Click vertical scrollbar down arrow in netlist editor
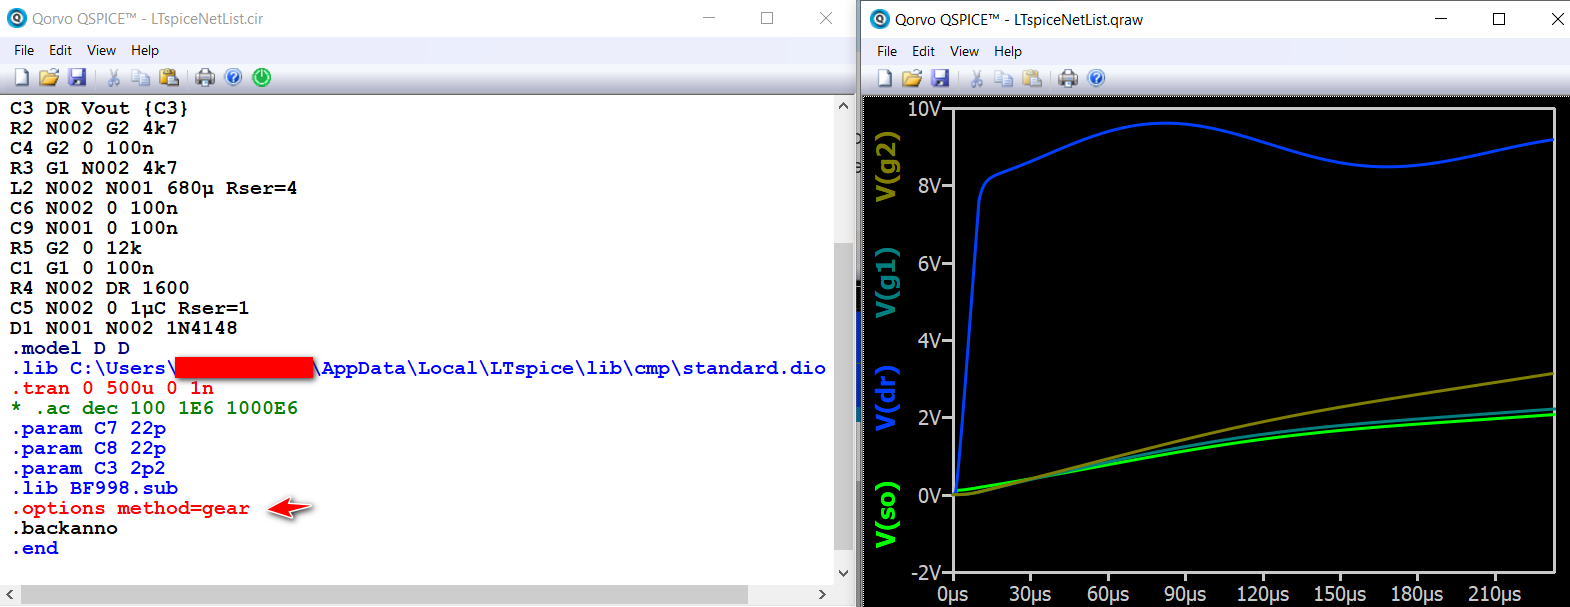Image resolution: width=1570 pixels, height=607 pixels. point(843,573)
